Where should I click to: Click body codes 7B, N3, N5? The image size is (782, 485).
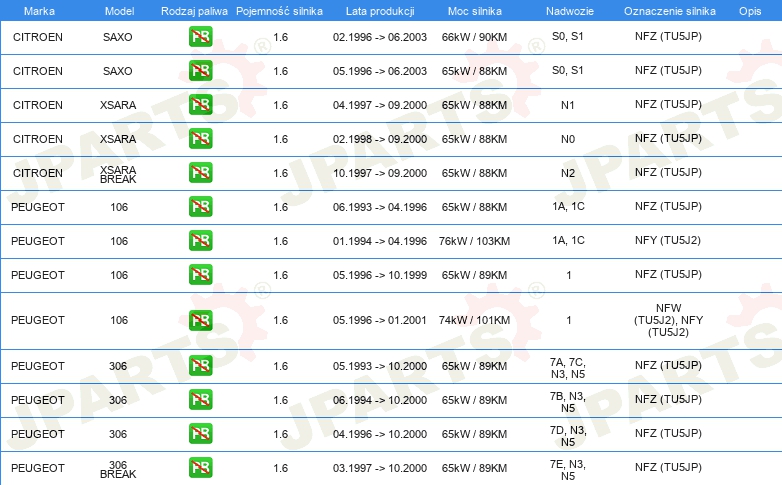(x=568, y=402)
